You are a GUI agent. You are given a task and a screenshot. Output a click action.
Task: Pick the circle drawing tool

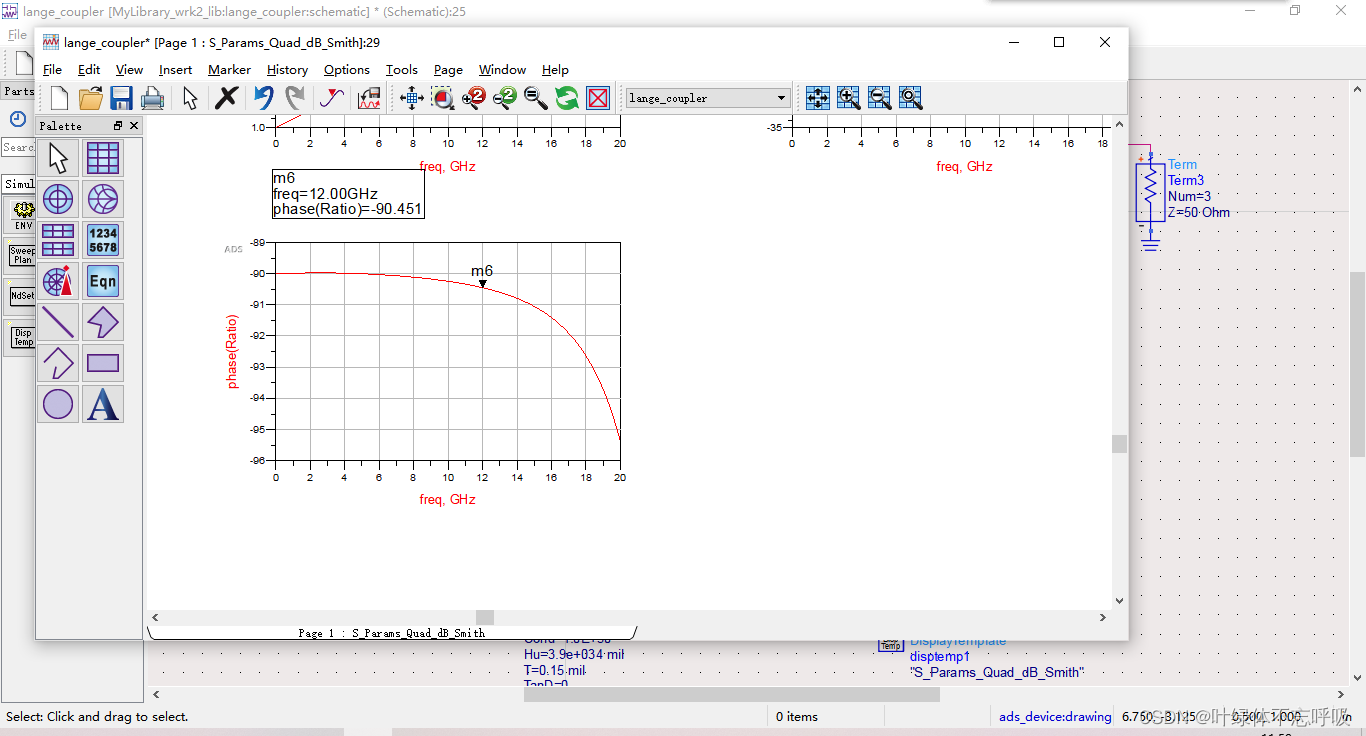[58, 404]
